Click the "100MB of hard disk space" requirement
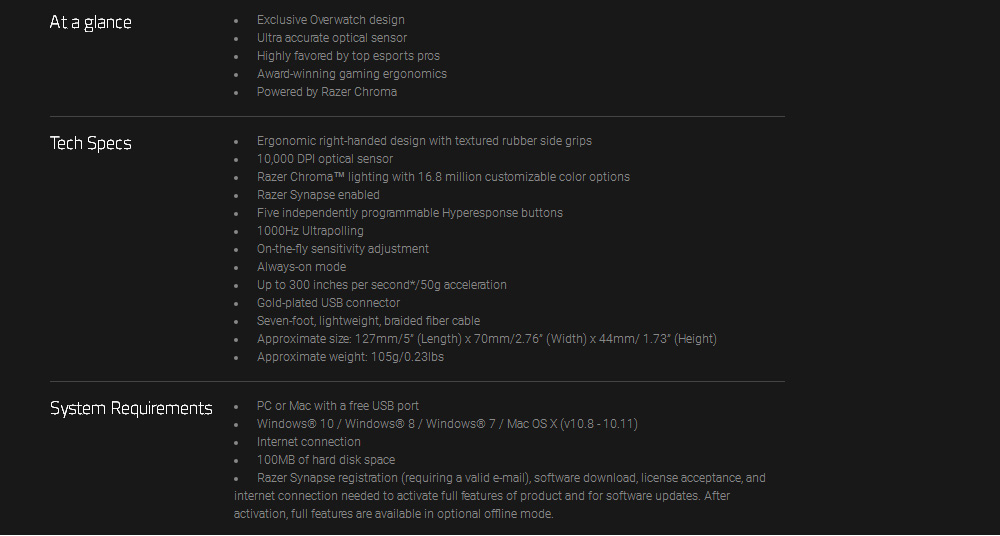Viewport: 1000px width, 536px height. click(x=325, y=460)
